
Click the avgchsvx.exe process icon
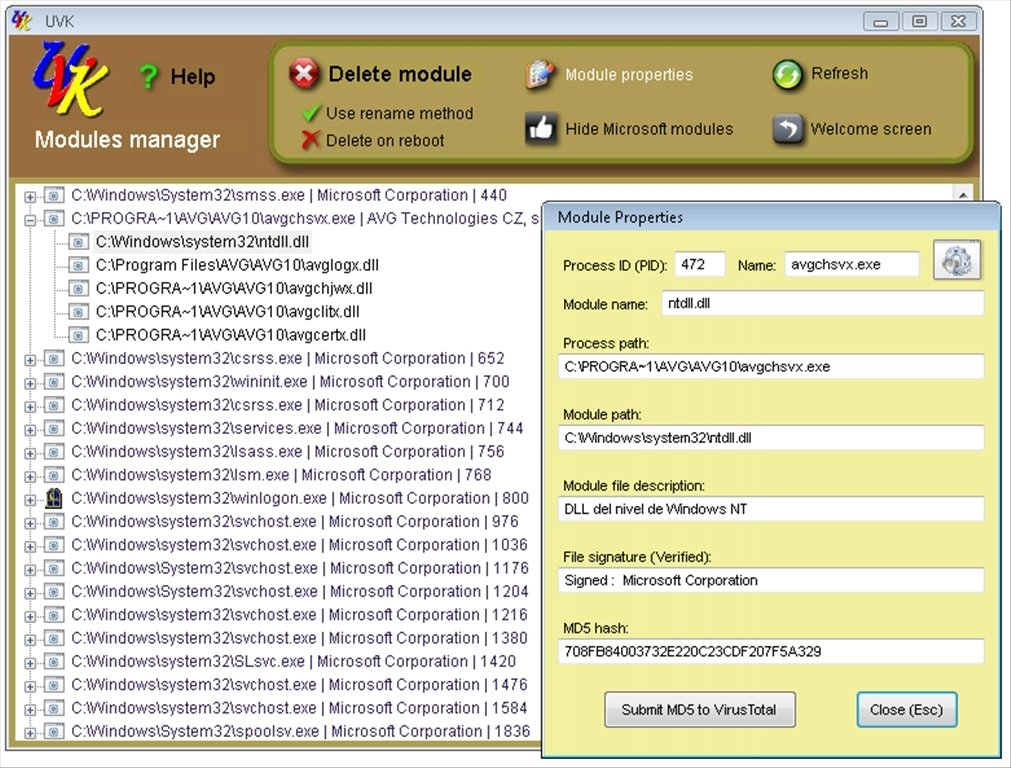pos(54,219)
